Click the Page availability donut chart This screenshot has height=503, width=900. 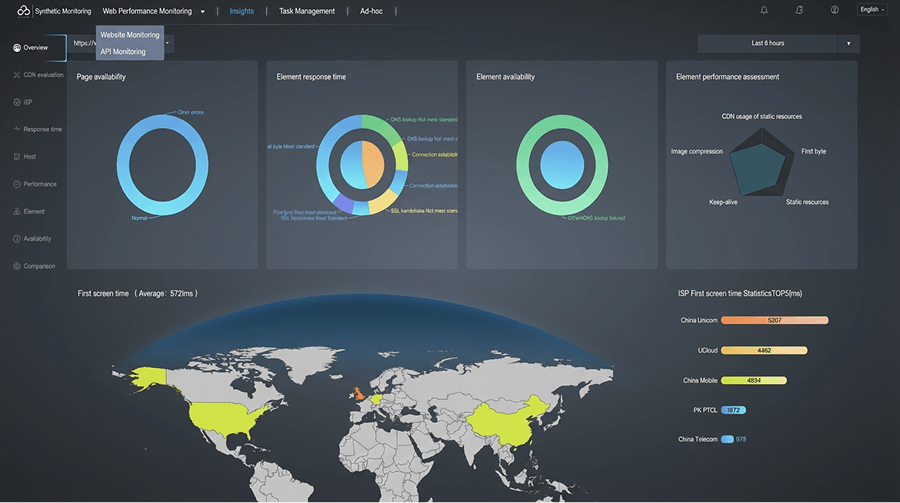[162, 165]
